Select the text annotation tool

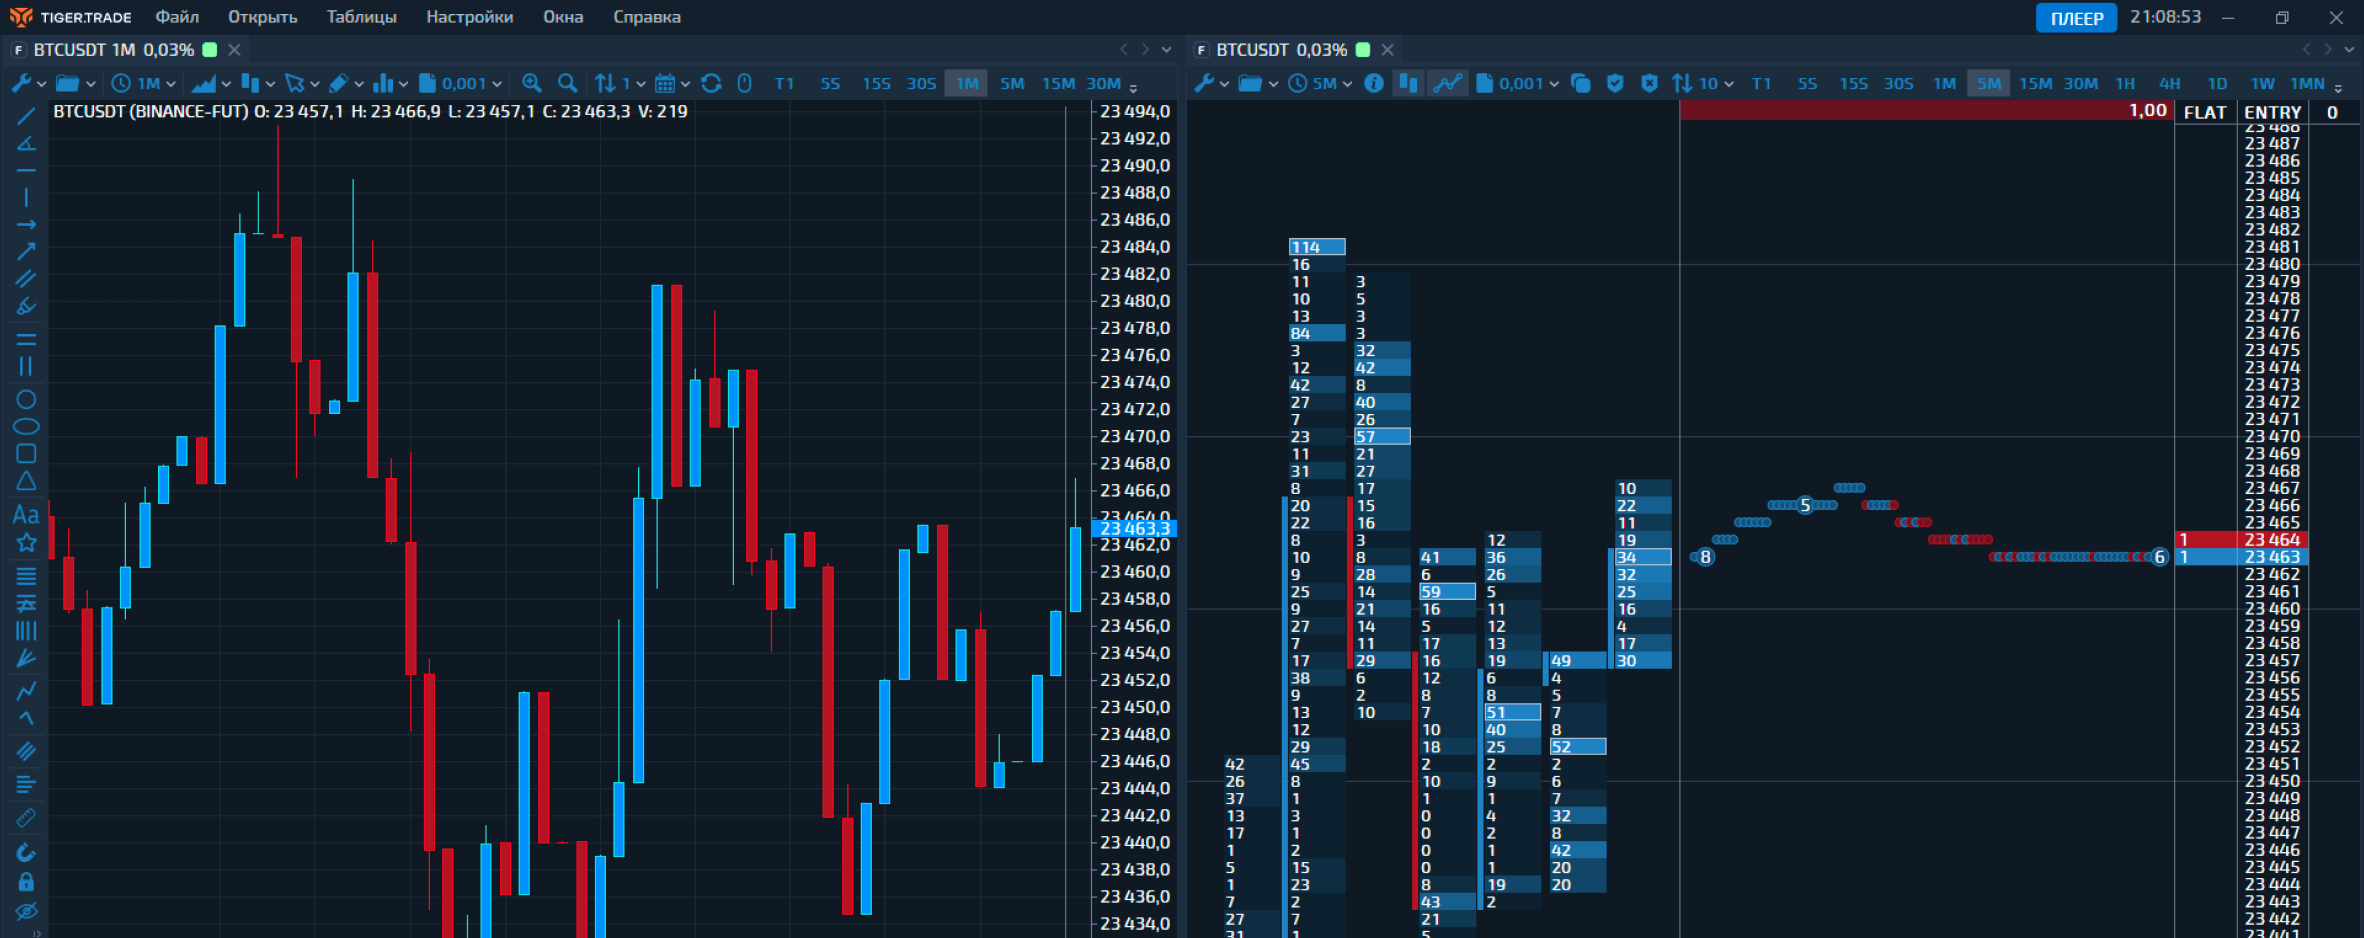coord(26,515)
